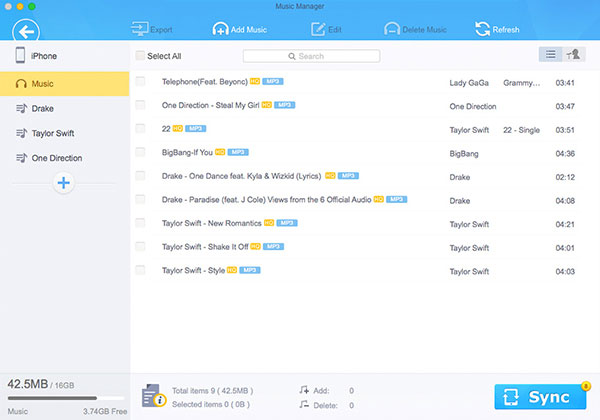Check the BigBang-If You track
This screenshot has width=600, height=420.
pos(140,152)
